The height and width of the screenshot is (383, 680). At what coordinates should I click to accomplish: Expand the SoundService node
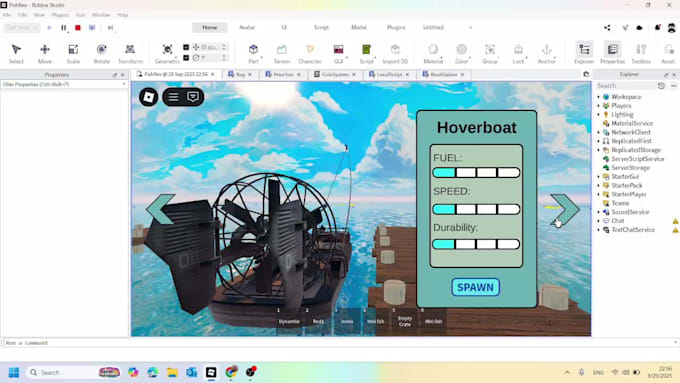(598, 212)
